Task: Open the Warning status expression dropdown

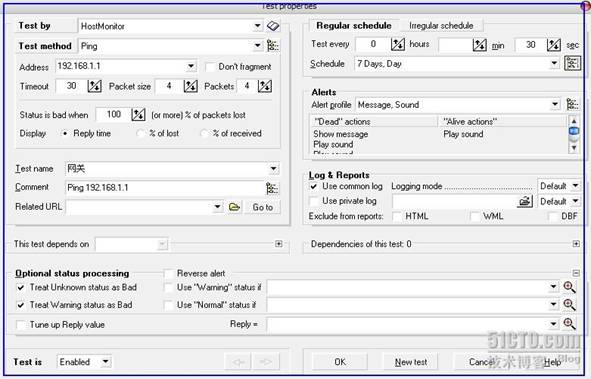Action: tap(553, 287)
